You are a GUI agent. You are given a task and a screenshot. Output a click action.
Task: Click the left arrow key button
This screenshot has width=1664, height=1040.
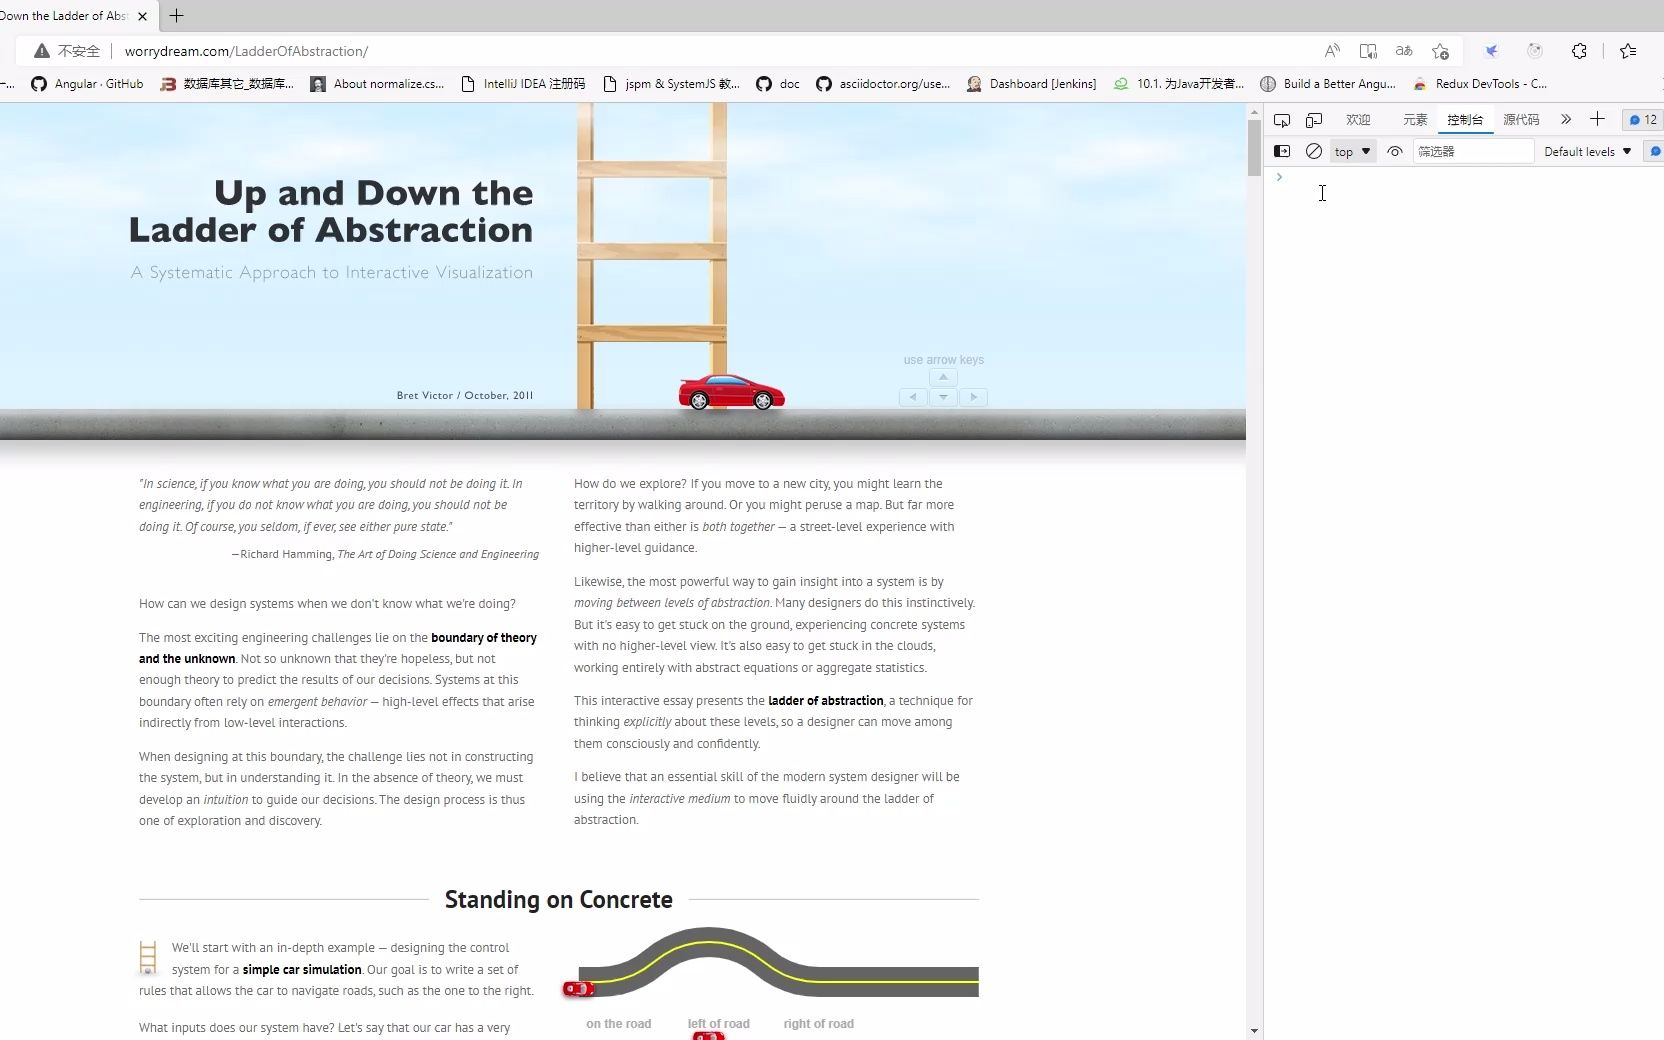pos(913,397)
